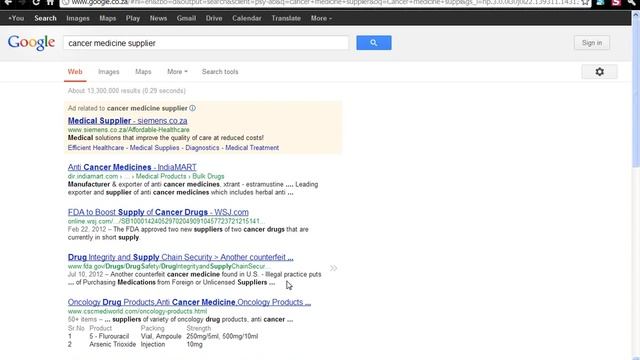This screenshot has height=360, width=640.
Task: Click the blue search magnifier button
Action: [373, 43]
